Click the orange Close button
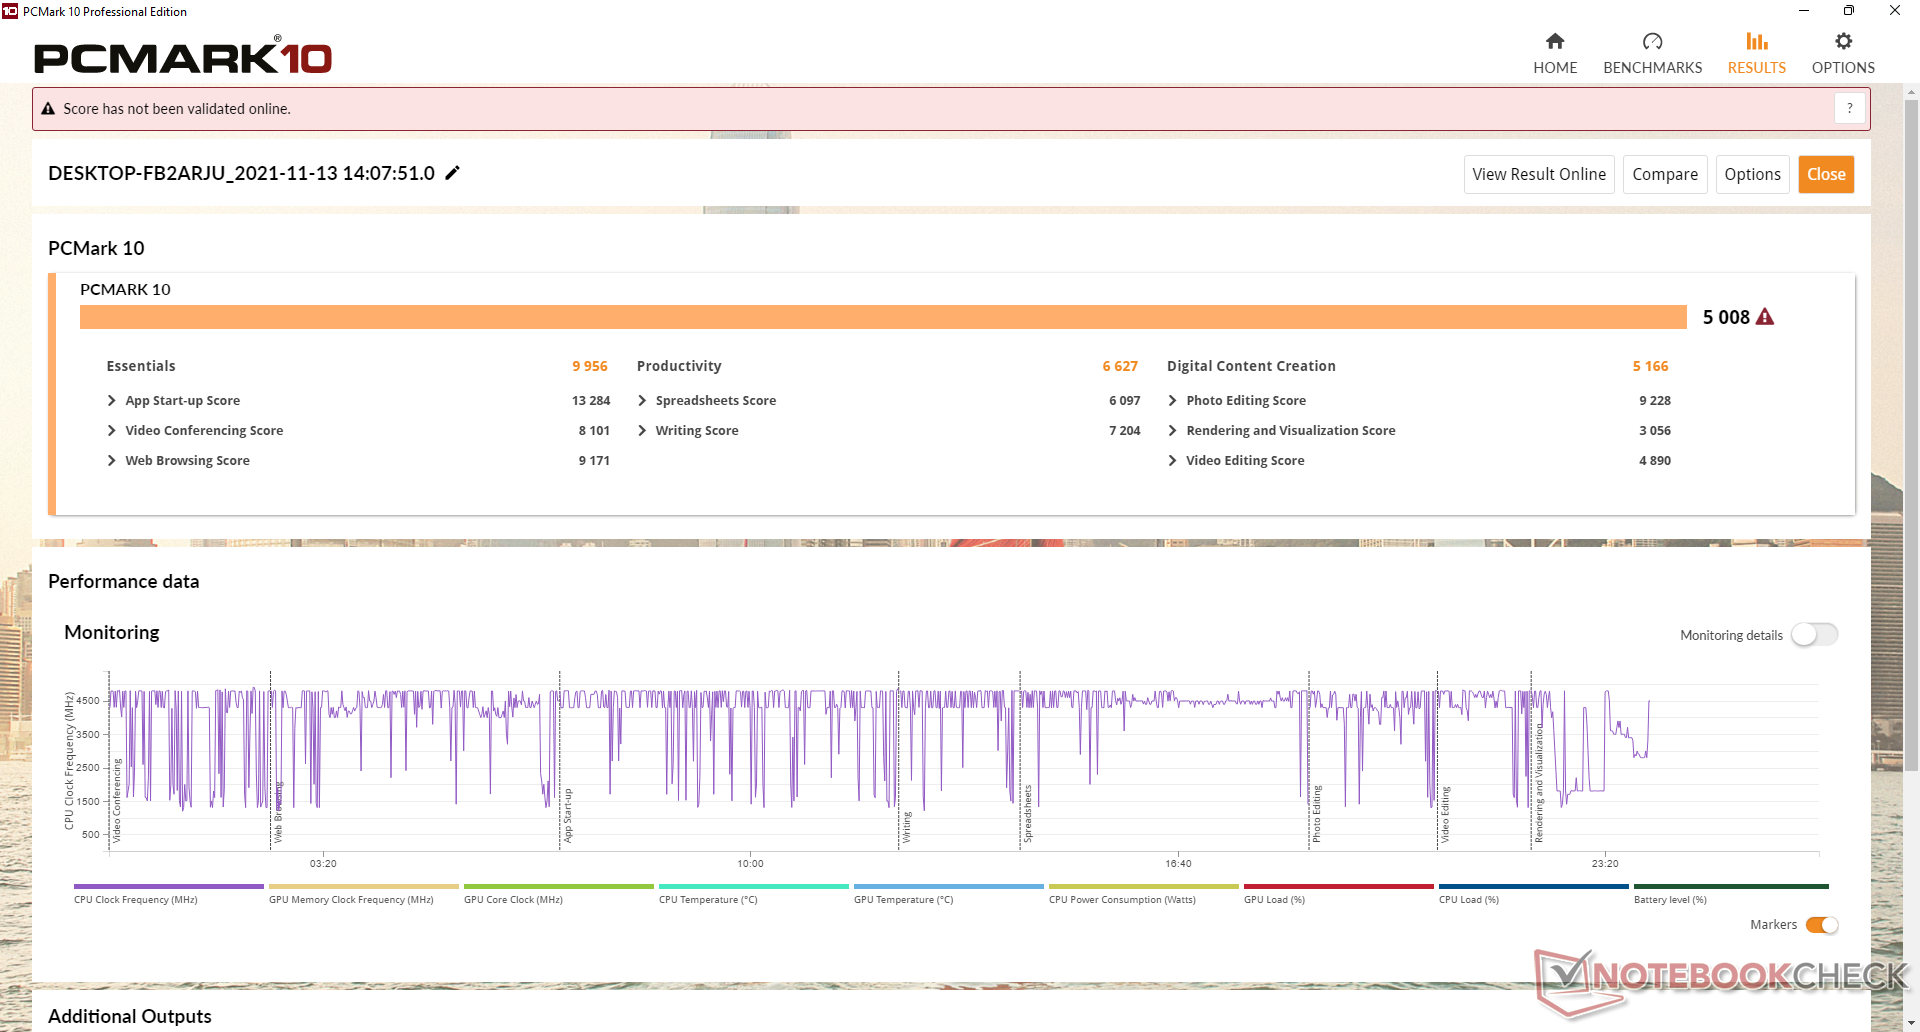Image resolution: width=1920 pixels, height=1032 pixels. 1826,174
